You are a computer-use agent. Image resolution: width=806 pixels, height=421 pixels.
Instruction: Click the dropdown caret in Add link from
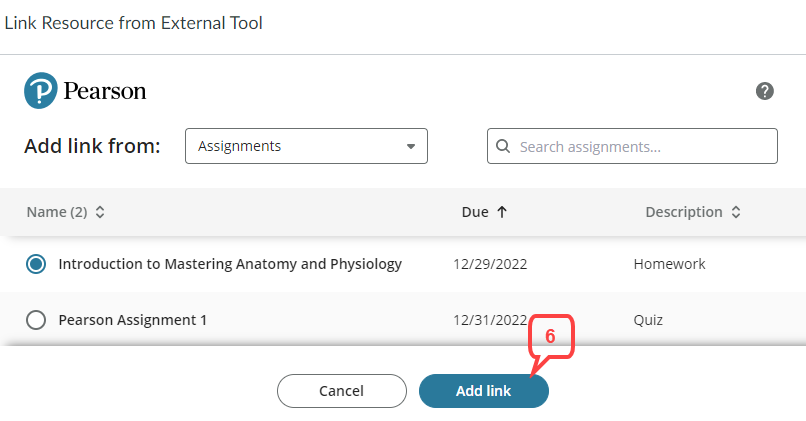click(x=411, y=147)
